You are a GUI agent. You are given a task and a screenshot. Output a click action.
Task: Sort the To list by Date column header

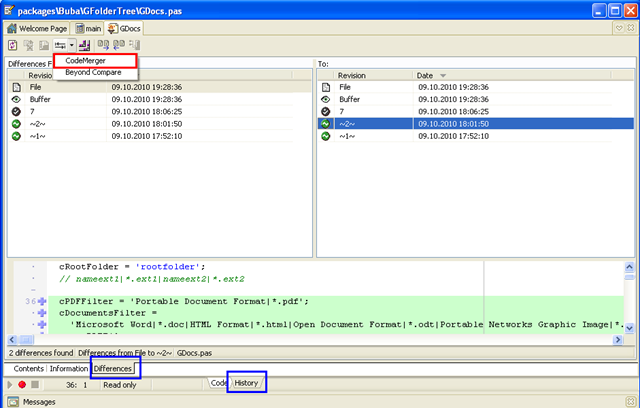[x=512, y=75]
